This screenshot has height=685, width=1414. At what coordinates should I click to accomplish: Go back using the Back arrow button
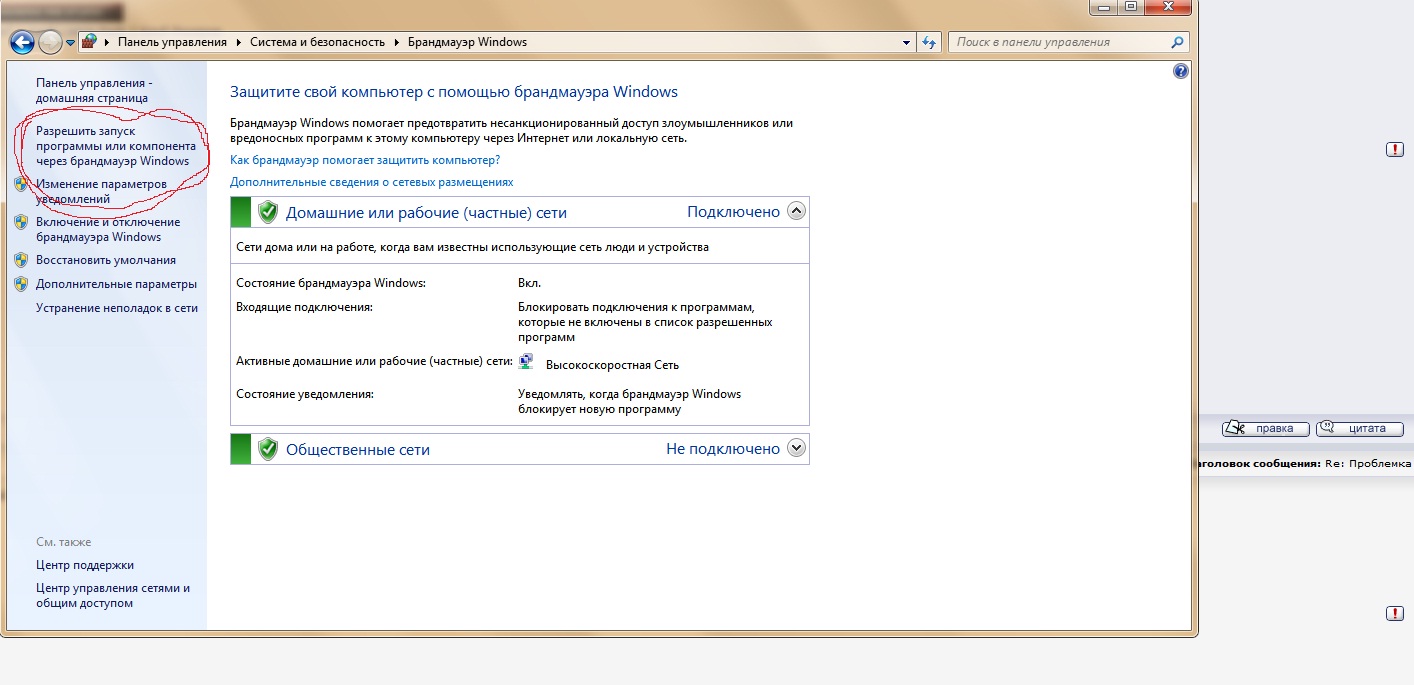[22, 43]
